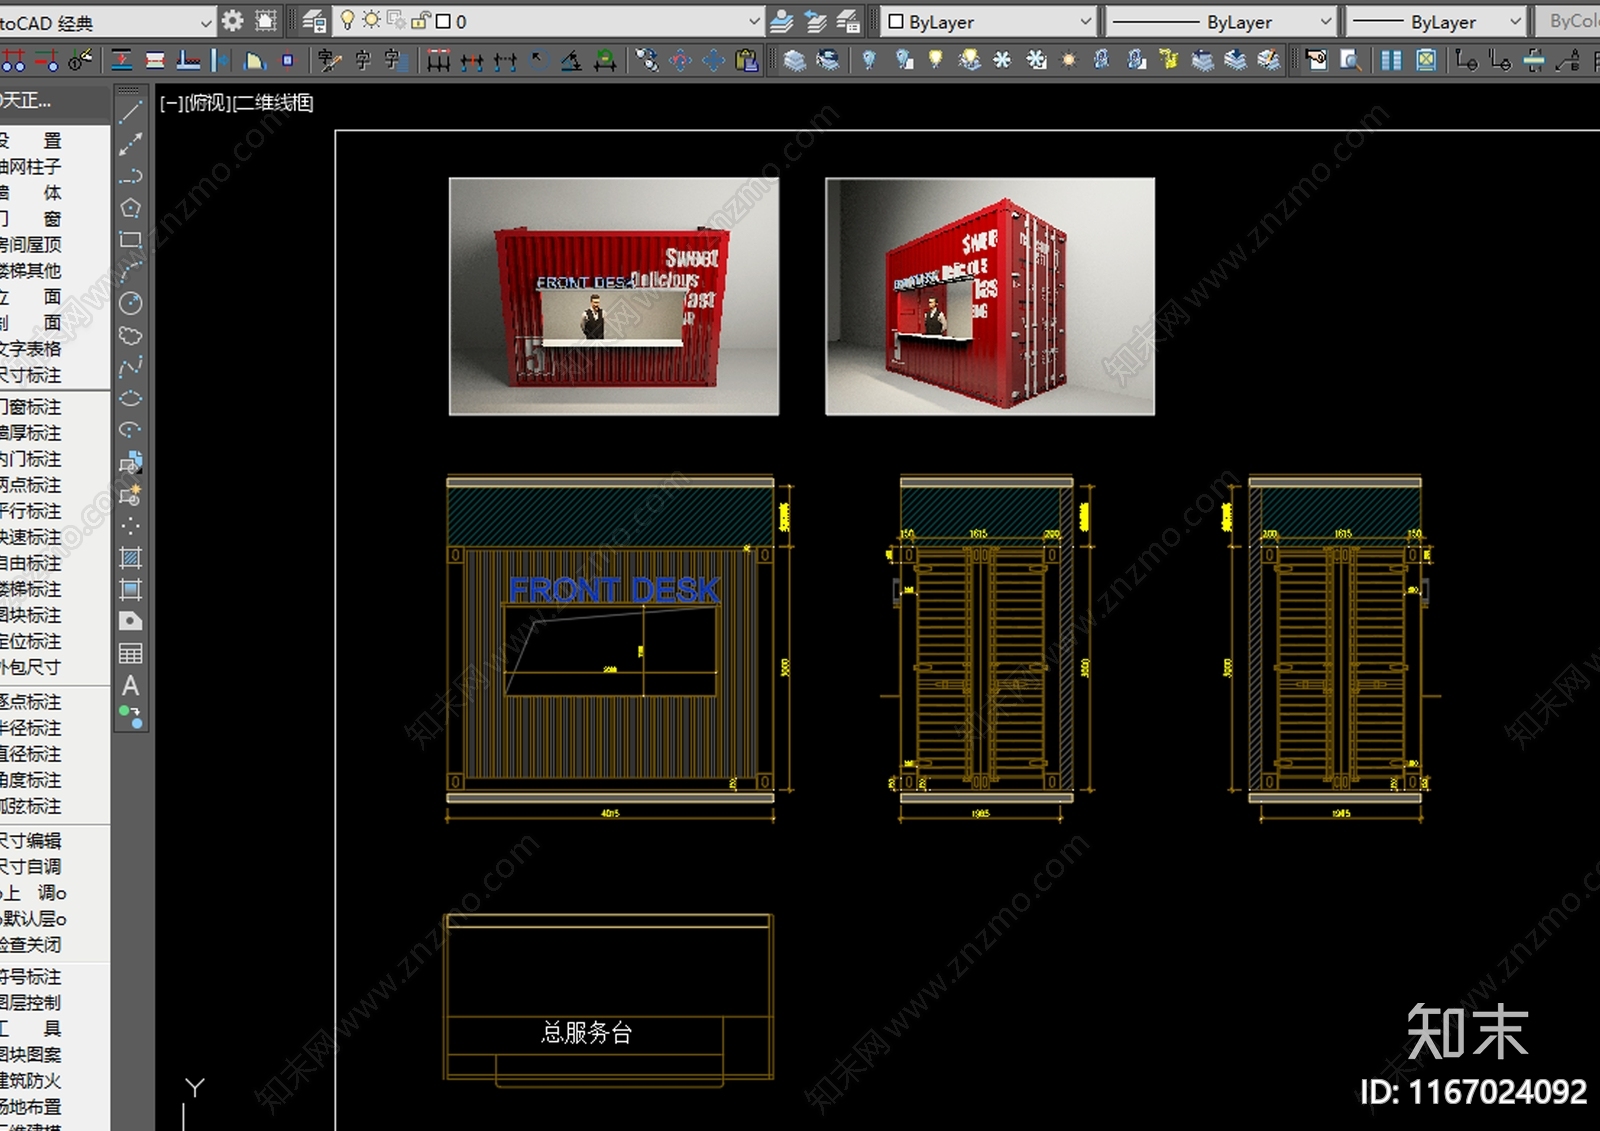Image resolution: width=1600 pixels, height=1131 pixels.
Task: Click 尺寸自调 command
Action: coord(31,866)
